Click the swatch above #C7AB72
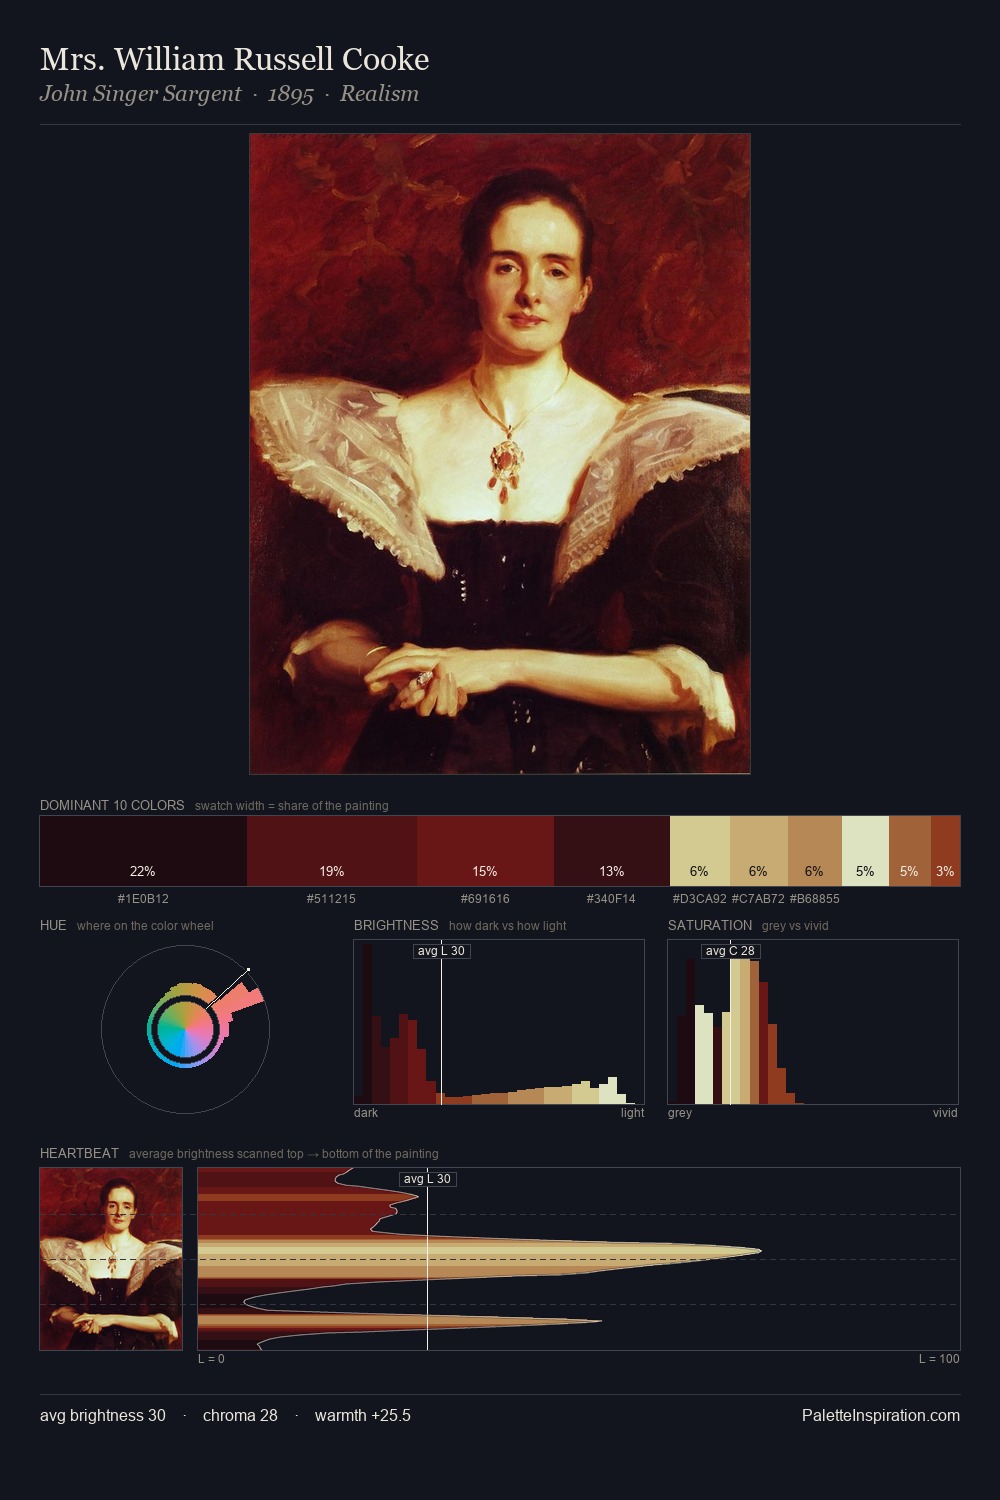Image resolution: width=1000 pixels, height=1500 pixels. [x=759, y=851]
